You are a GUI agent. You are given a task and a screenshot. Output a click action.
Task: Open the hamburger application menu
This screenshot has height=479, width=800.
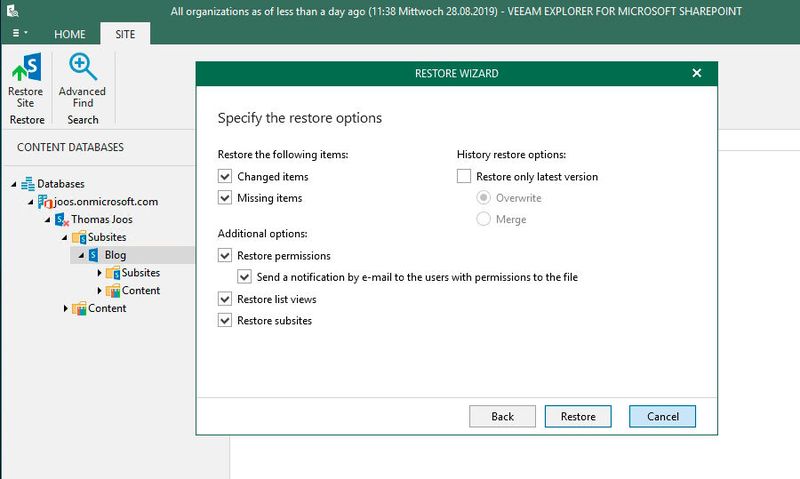(19, 33)
